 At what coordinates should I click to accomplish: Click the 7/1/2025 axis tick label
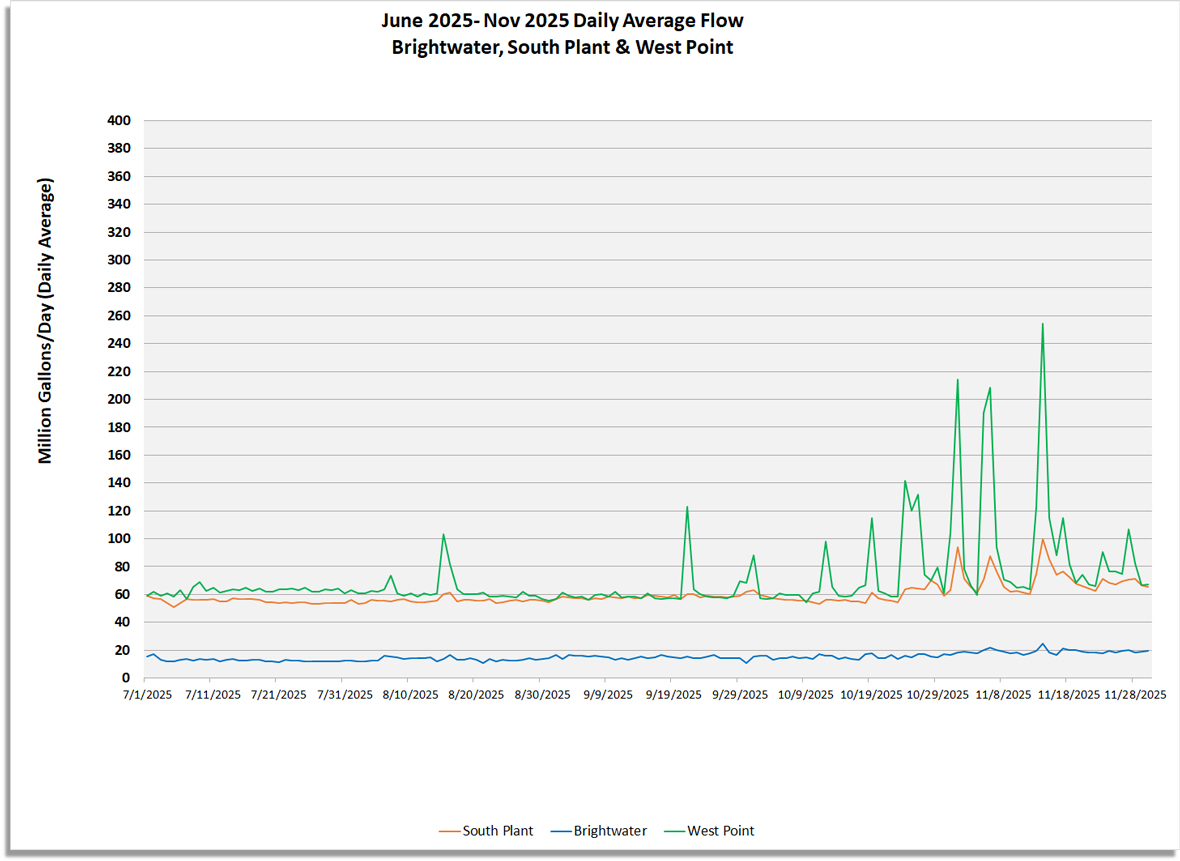point(146,693)
